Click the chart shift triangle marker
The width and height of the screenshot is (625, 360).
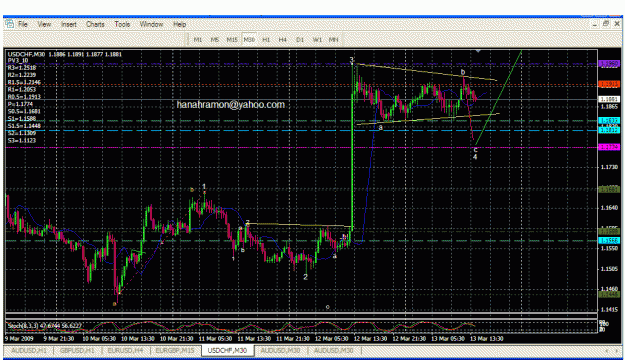click(478, 51)
